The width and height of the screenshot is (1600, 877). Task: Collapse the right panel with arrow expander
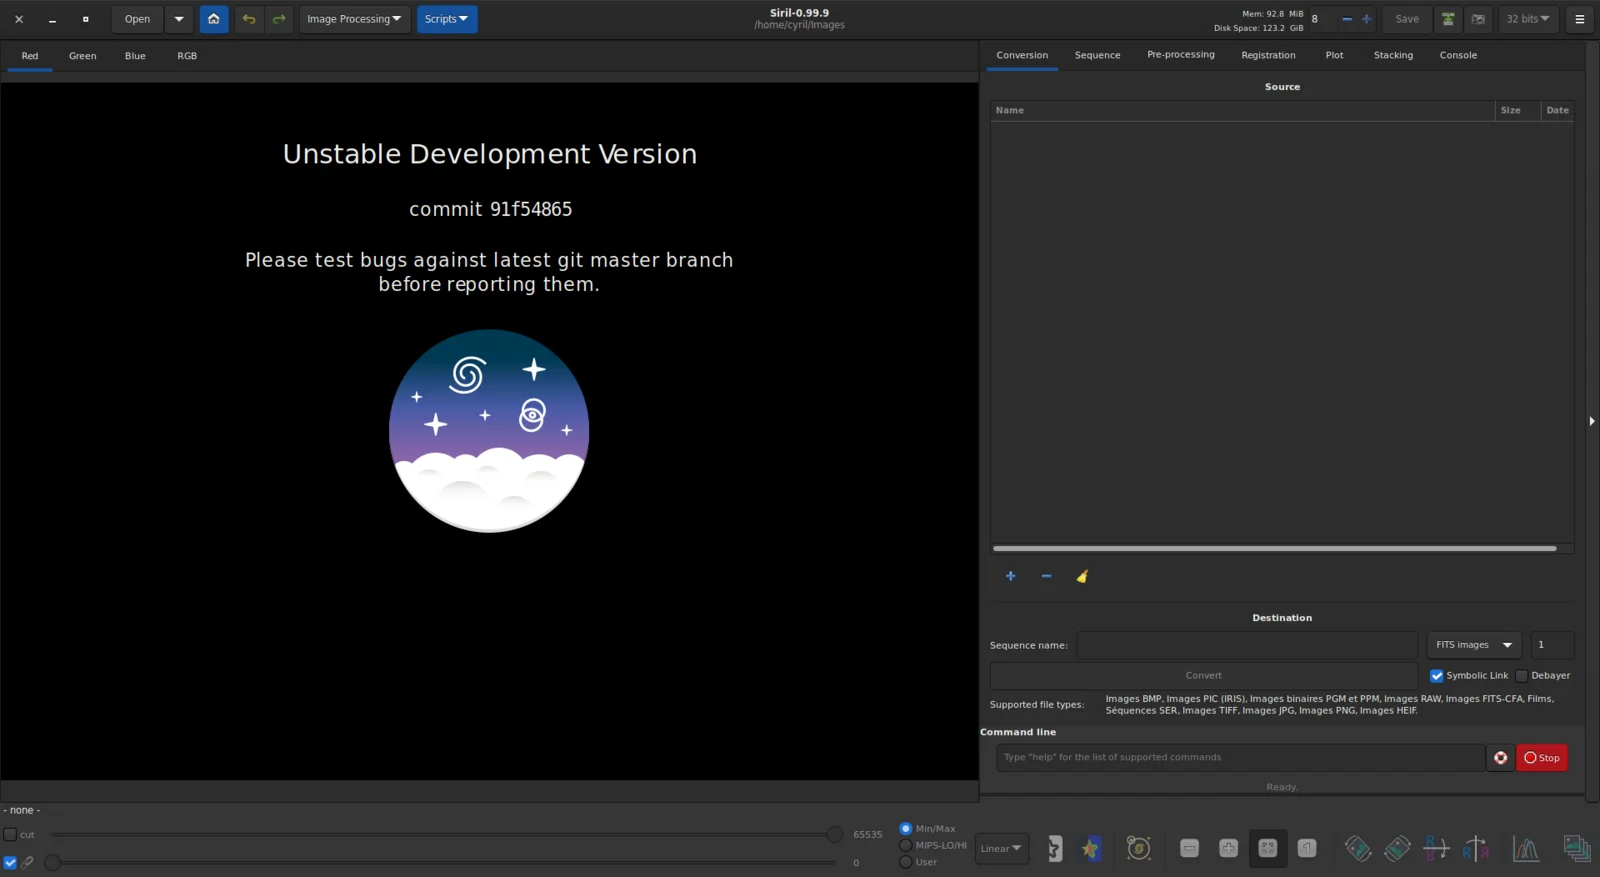(x=1592, y=421)
